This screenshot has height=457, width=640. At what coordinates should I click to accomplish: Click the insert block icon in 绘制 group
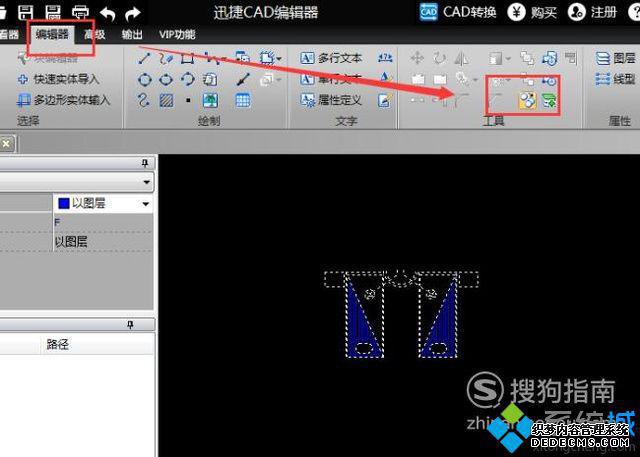click(242, 58)
